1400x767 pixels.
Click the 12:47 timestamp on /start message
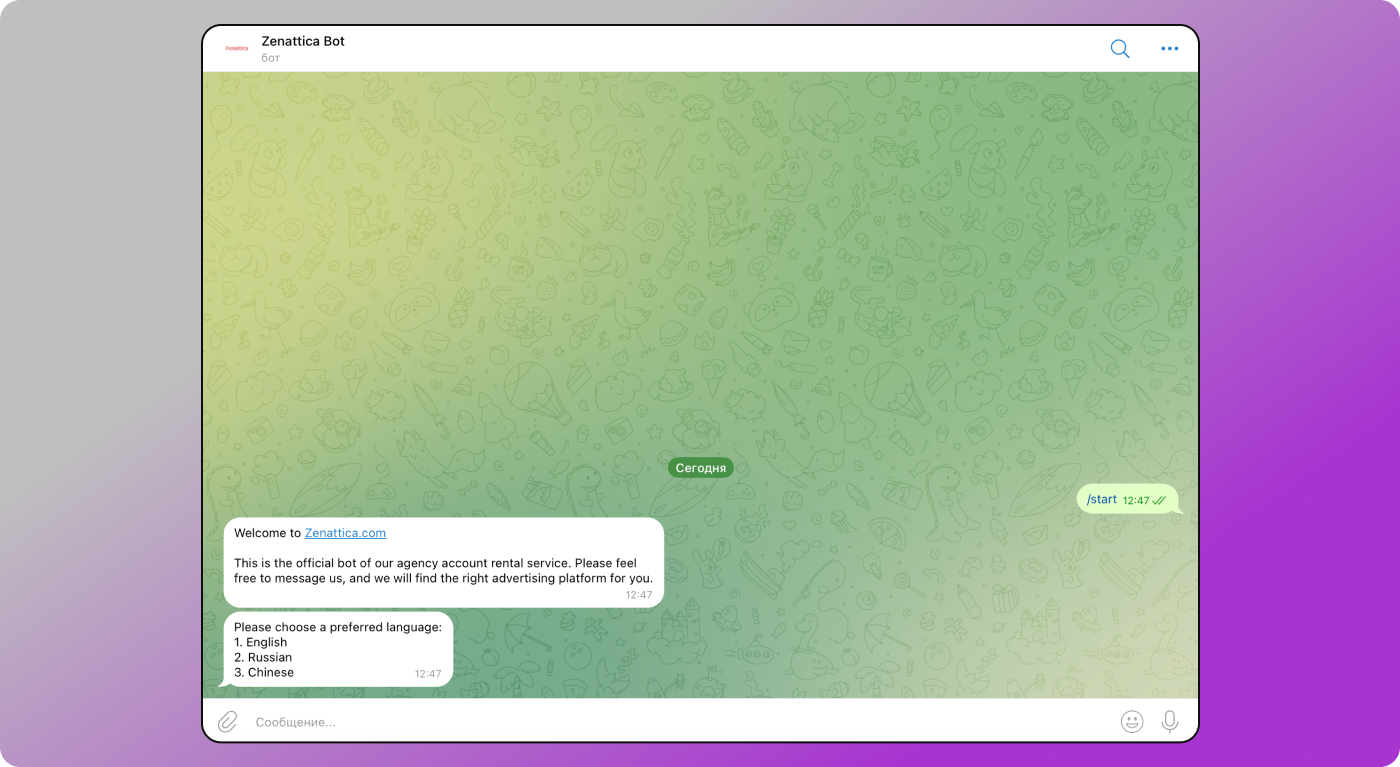1135,500
